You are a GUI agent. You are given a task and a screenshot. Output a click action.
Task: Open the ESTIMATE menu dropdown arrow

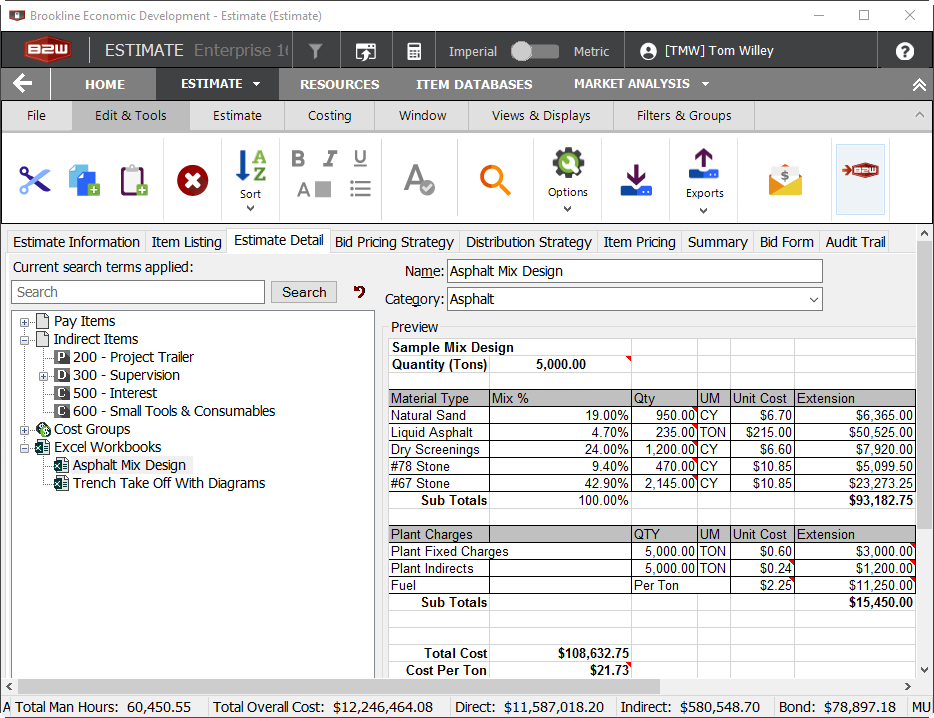click(x=257, y=84)
